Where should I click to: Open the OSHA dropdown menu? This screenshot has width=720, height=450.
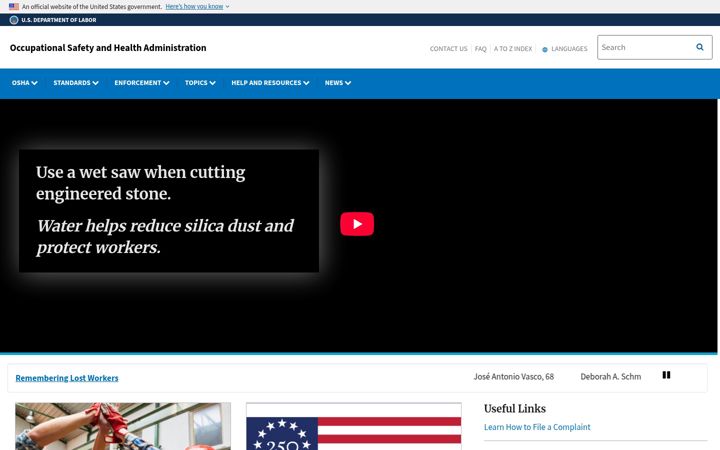24,83
